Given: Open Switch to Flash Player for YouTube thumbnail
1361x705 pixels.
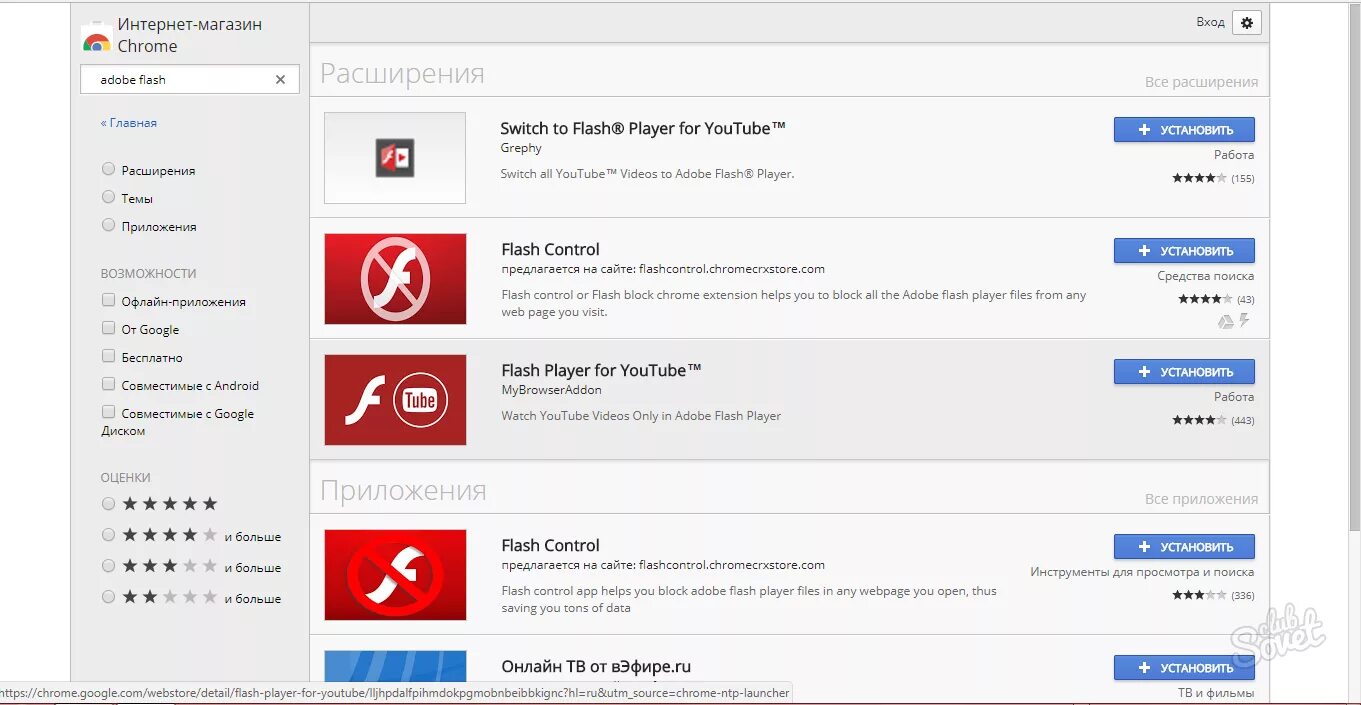Looking at the screenshot, I should (395, 158).
